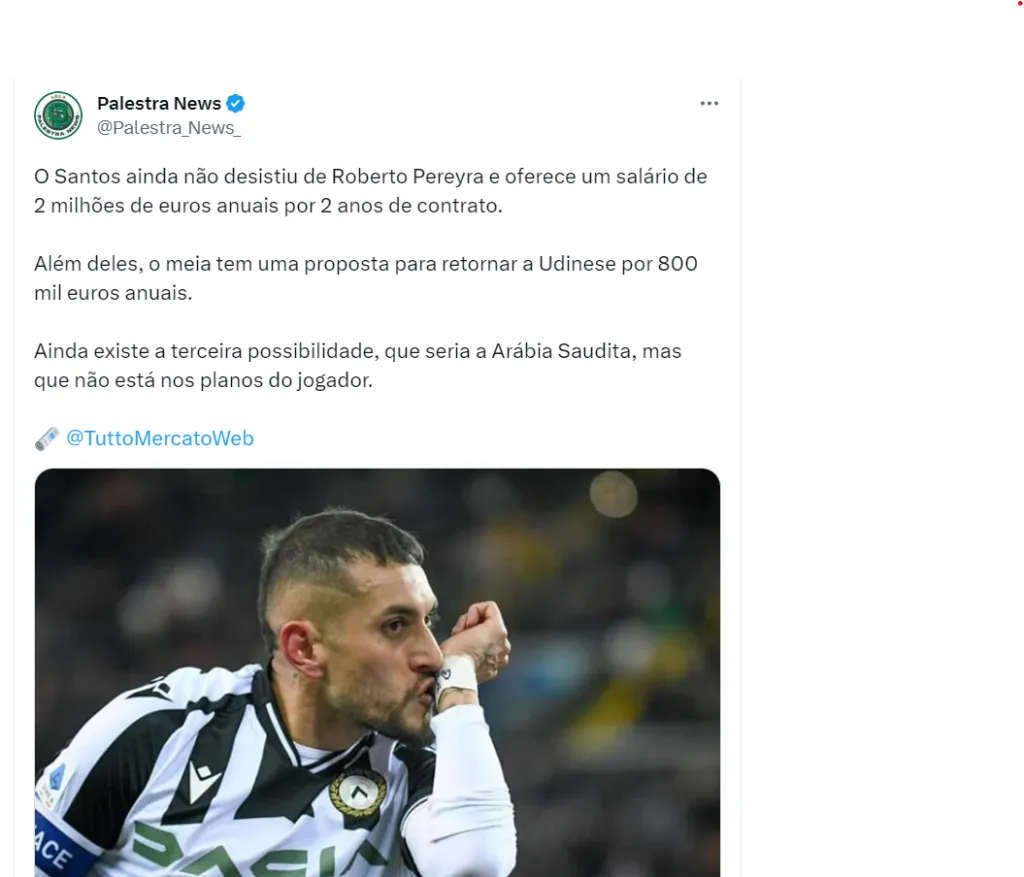Click the rolled newspaper emoji

tap(47, 439)
